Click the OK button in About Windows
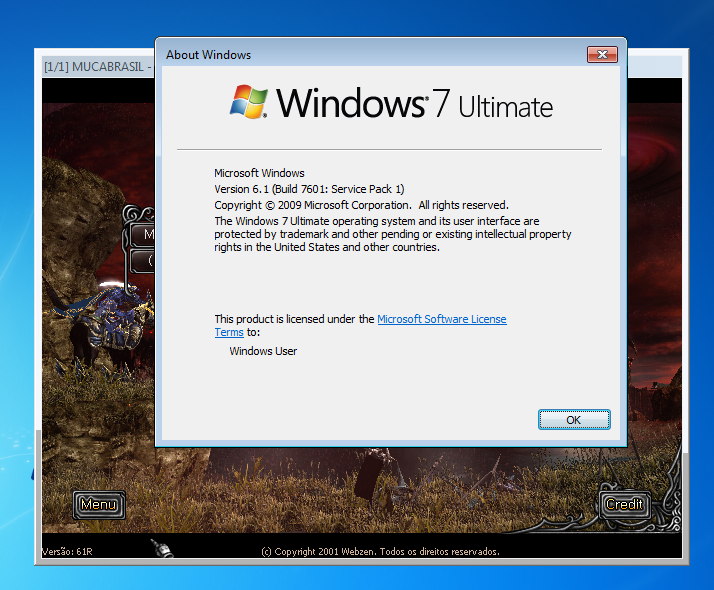714x590 pixels. [573, 420]
